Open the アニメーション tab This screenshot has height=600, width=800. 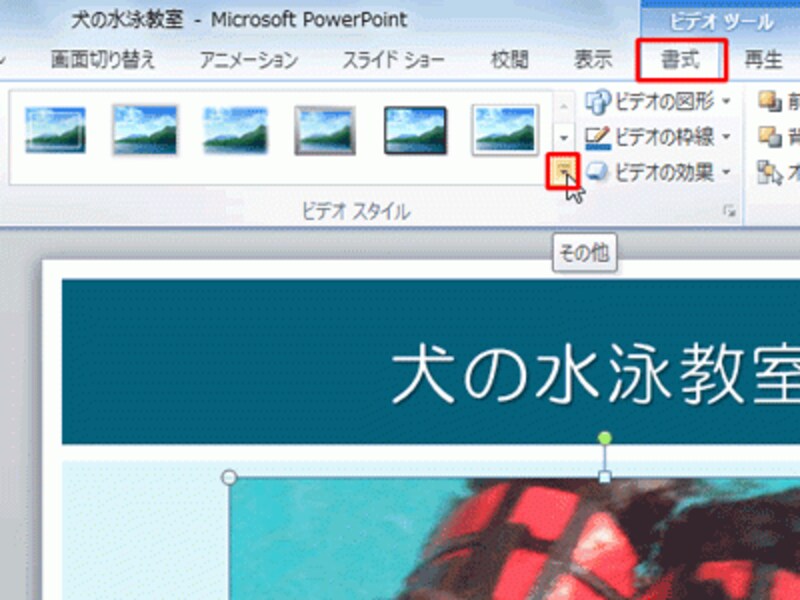click(248, 60)
